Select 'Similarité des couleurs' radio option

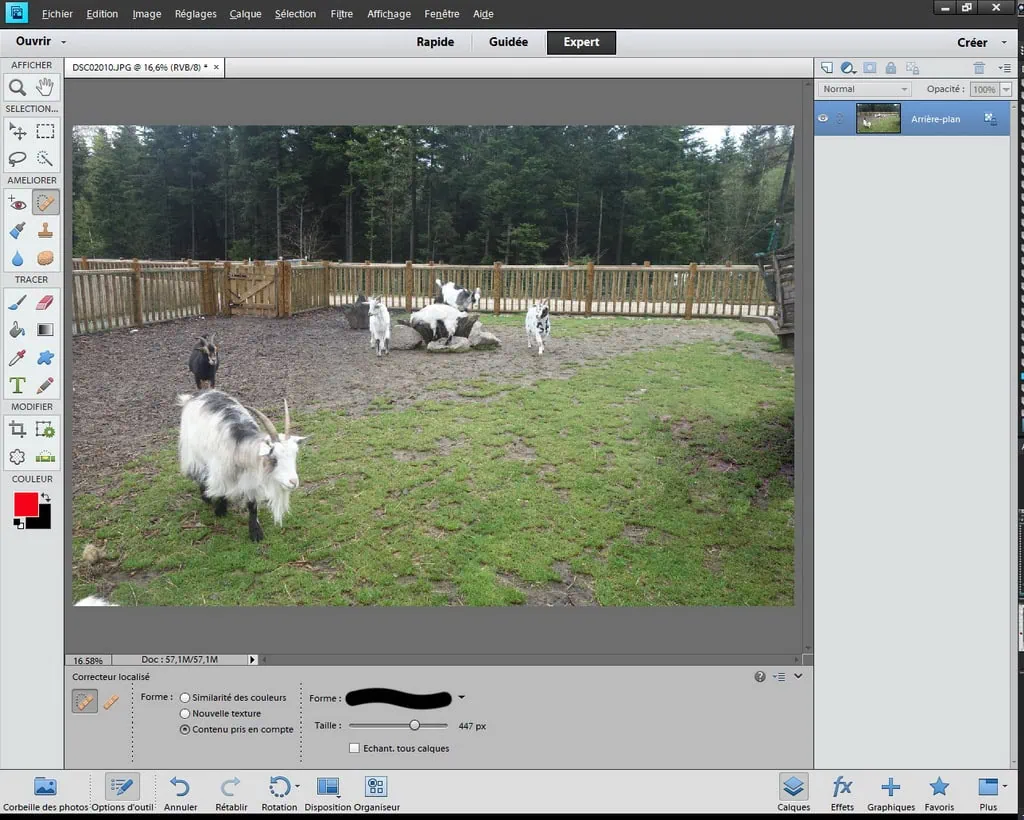coord(185,697)
